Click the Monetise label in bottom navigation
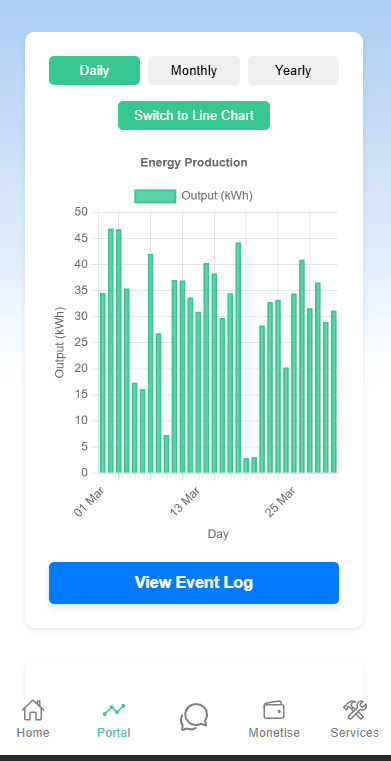Screen dimensions: 391x761 (x=274, y=732)
